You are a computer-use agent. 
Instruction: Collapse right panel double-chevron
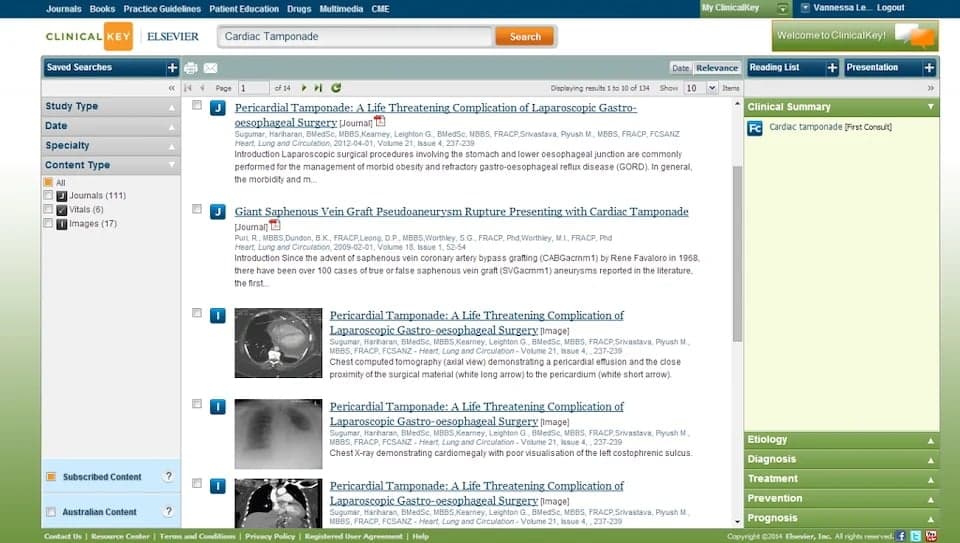[x=931, y=88]
